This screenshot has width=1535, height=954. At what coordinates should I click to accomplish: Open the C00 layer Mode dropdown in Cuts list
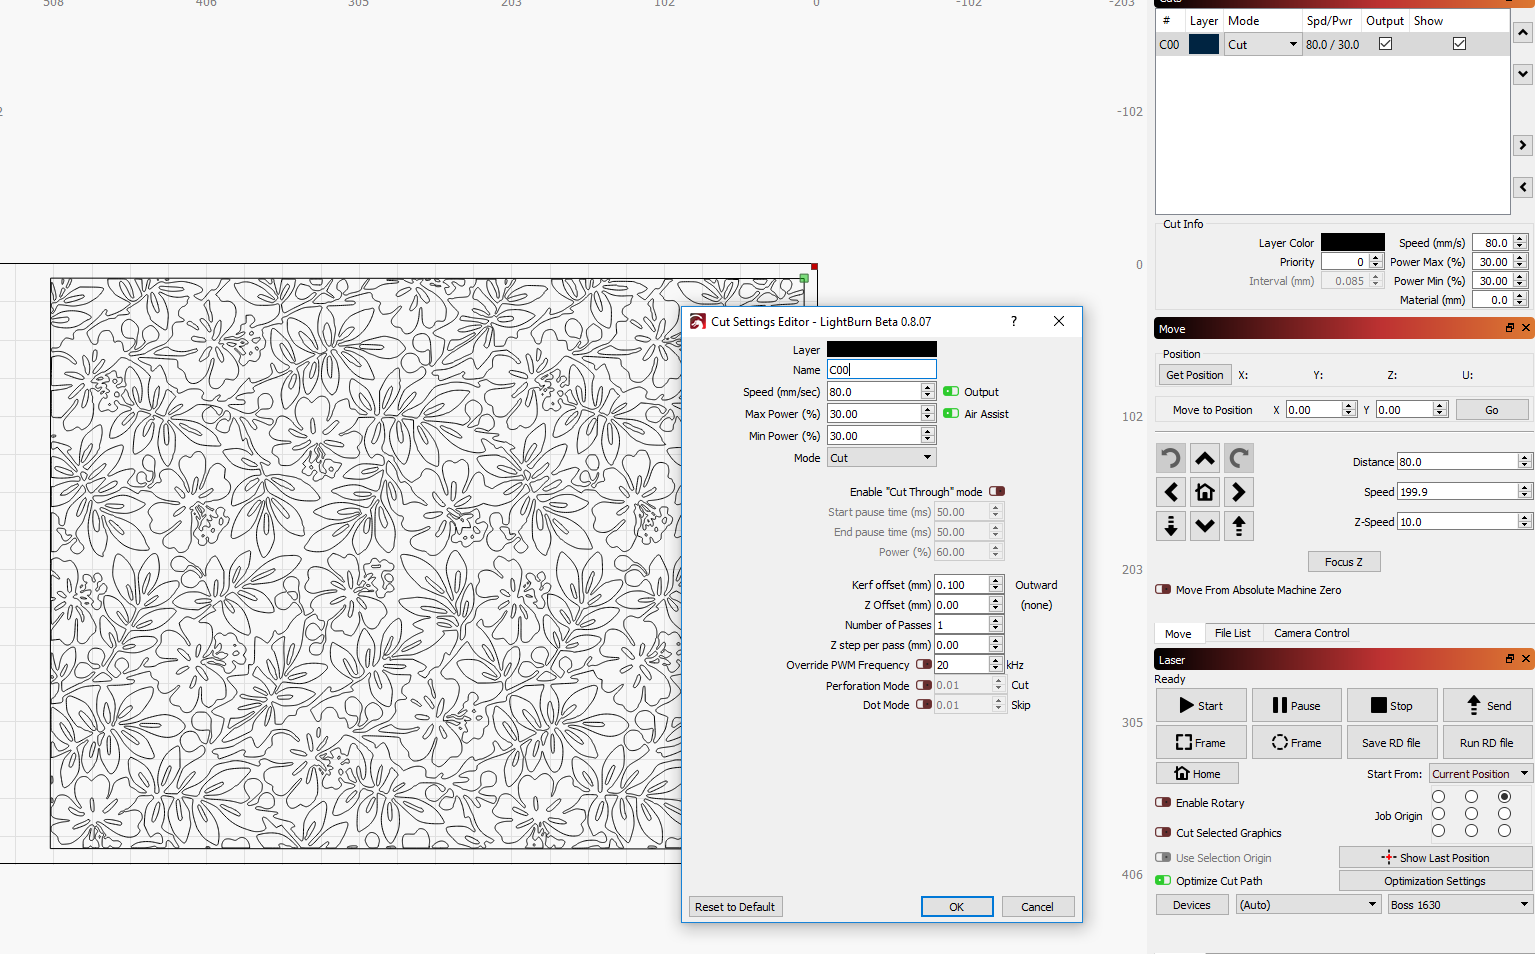[1262, 44]
